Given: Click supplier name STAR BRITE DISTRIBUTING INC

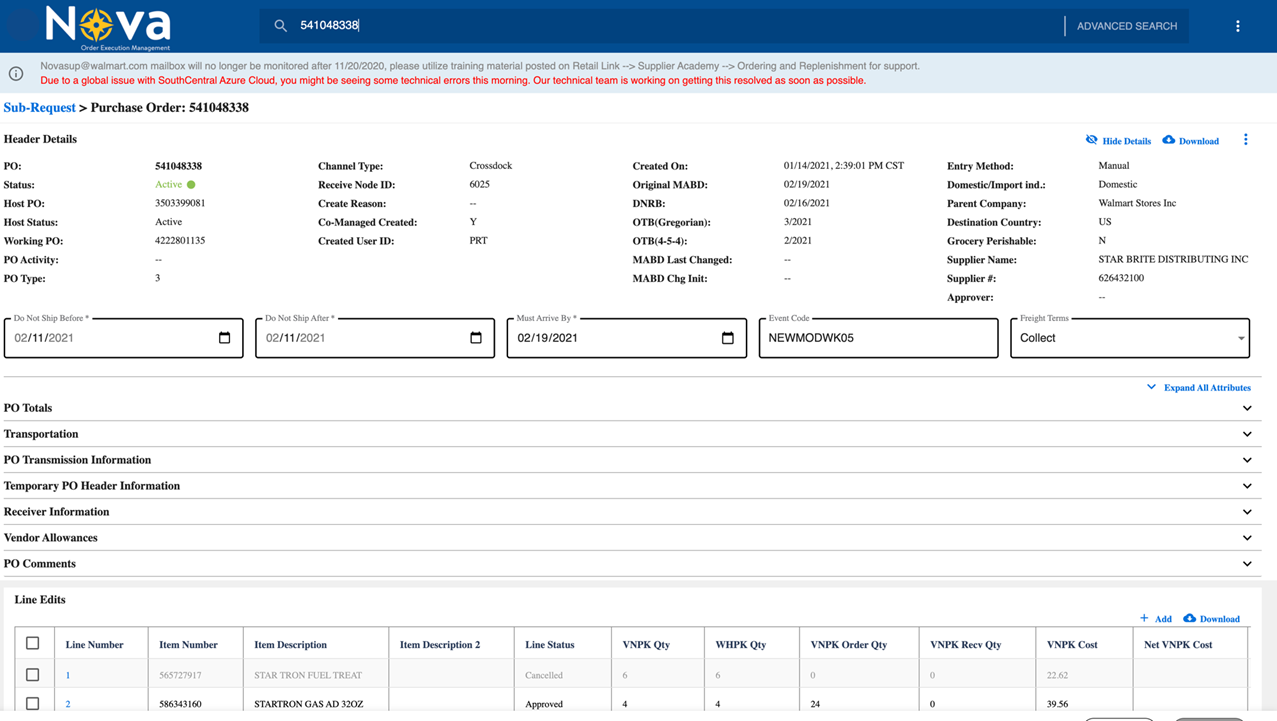Looking at the screenshot, I should (x=1173, y=260).
